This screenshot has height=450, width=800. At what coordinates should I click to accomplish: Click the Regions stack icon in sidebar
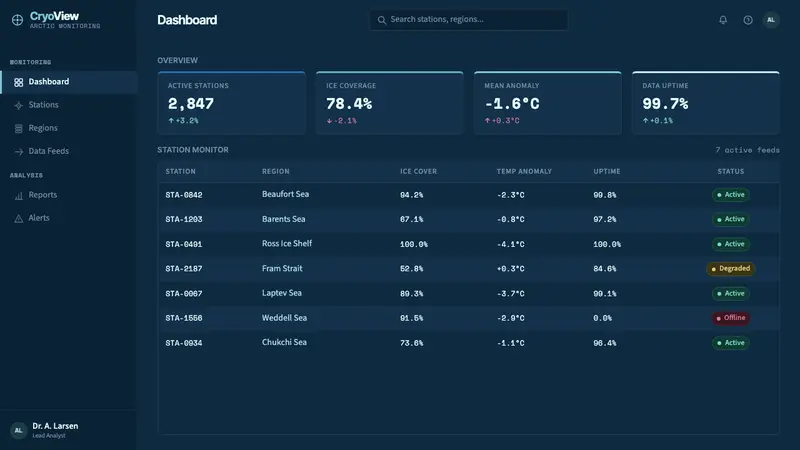19,129
